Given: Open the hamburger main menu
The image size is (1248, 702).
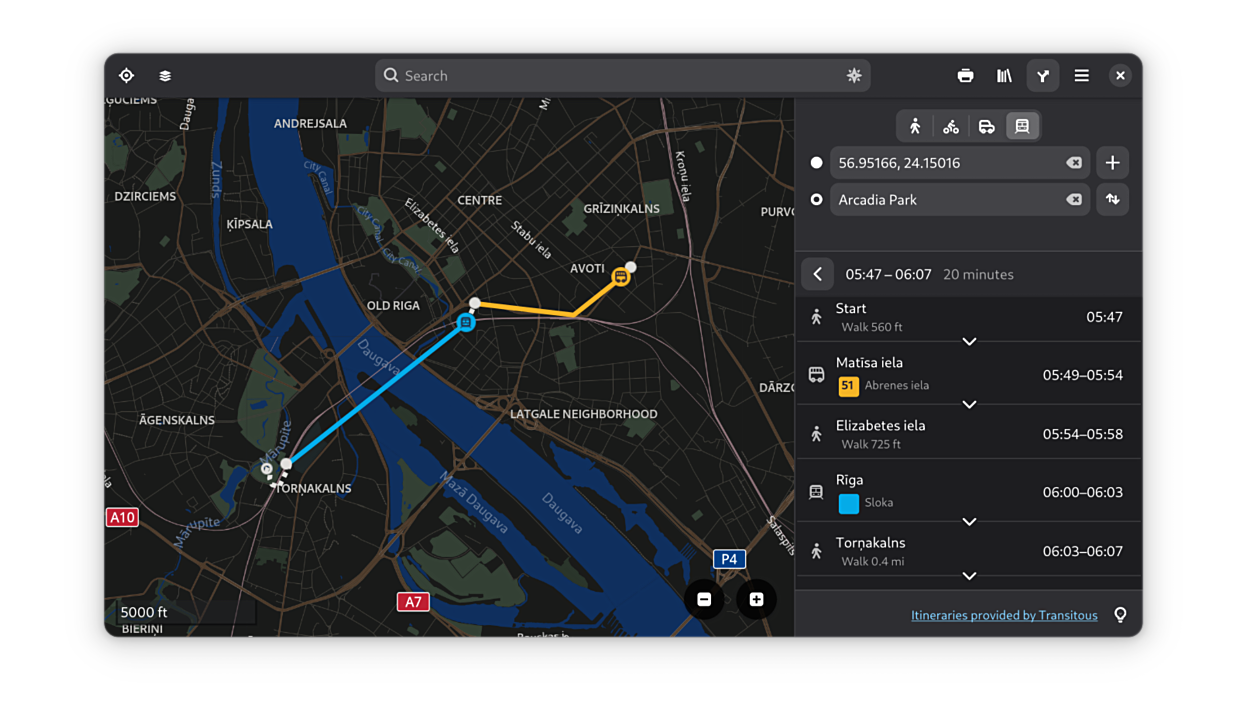Looking at the screenshot, I should point(1081,76).
